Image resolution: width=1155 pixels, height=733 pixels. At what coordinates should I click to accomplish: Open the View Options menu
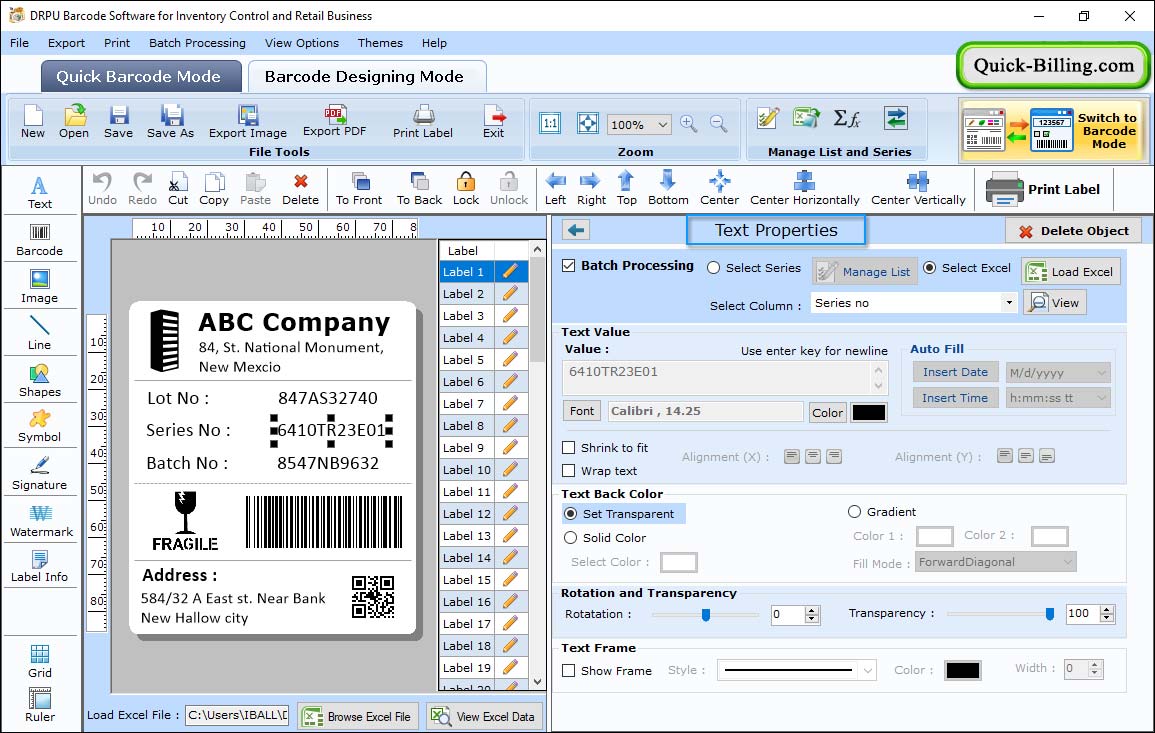[302, 43]
